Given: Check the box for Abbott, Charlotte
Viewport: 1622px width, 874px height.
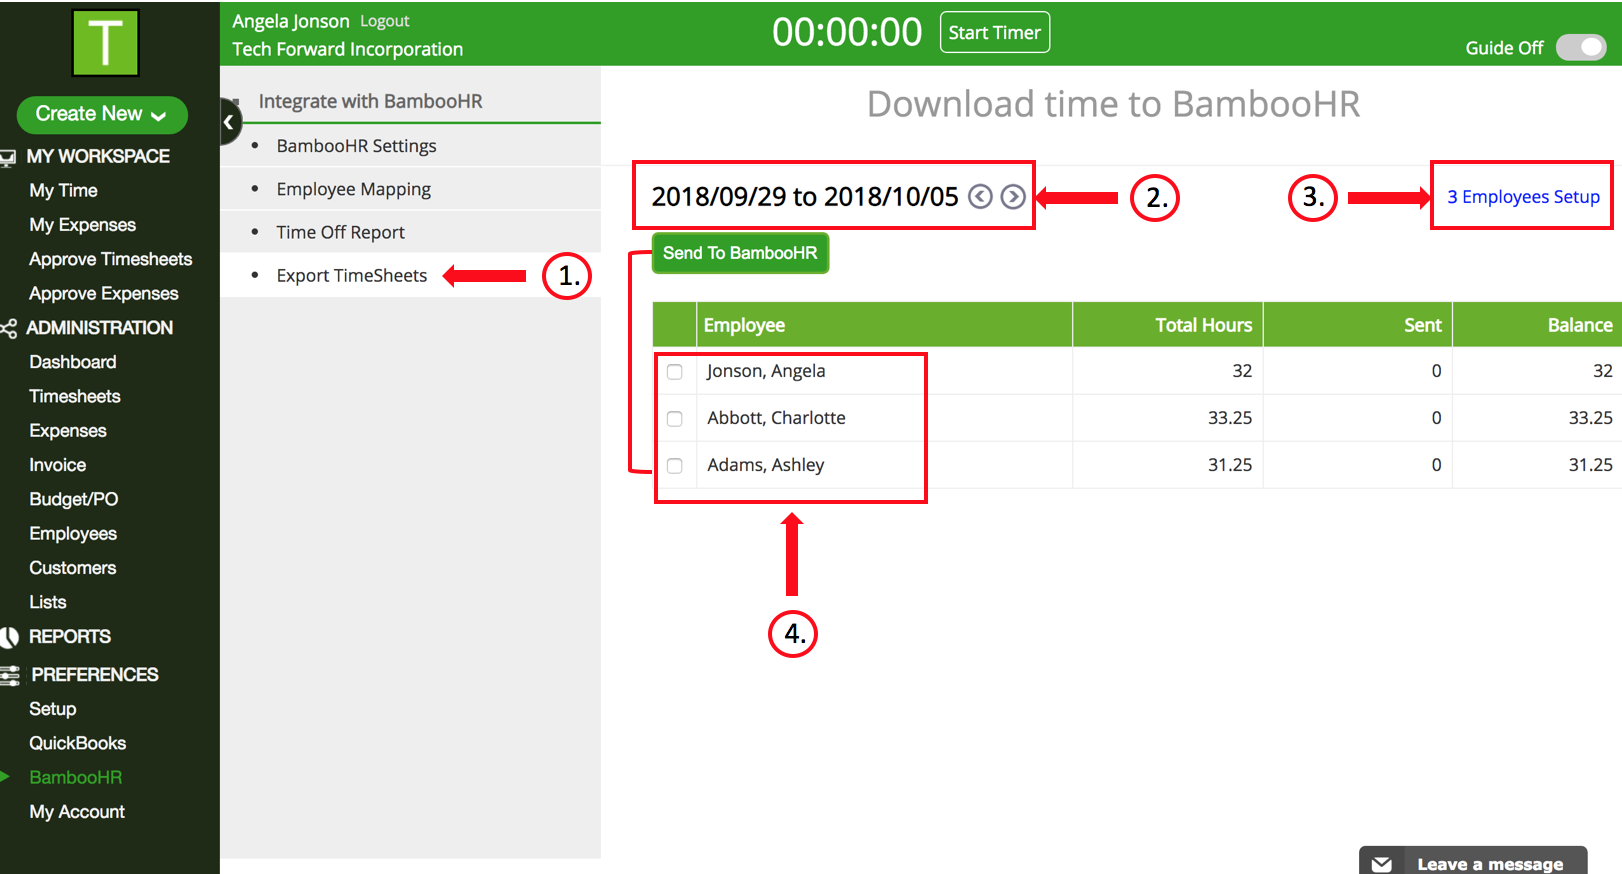Looking at the screenshot, I should [x=675, y=419].
